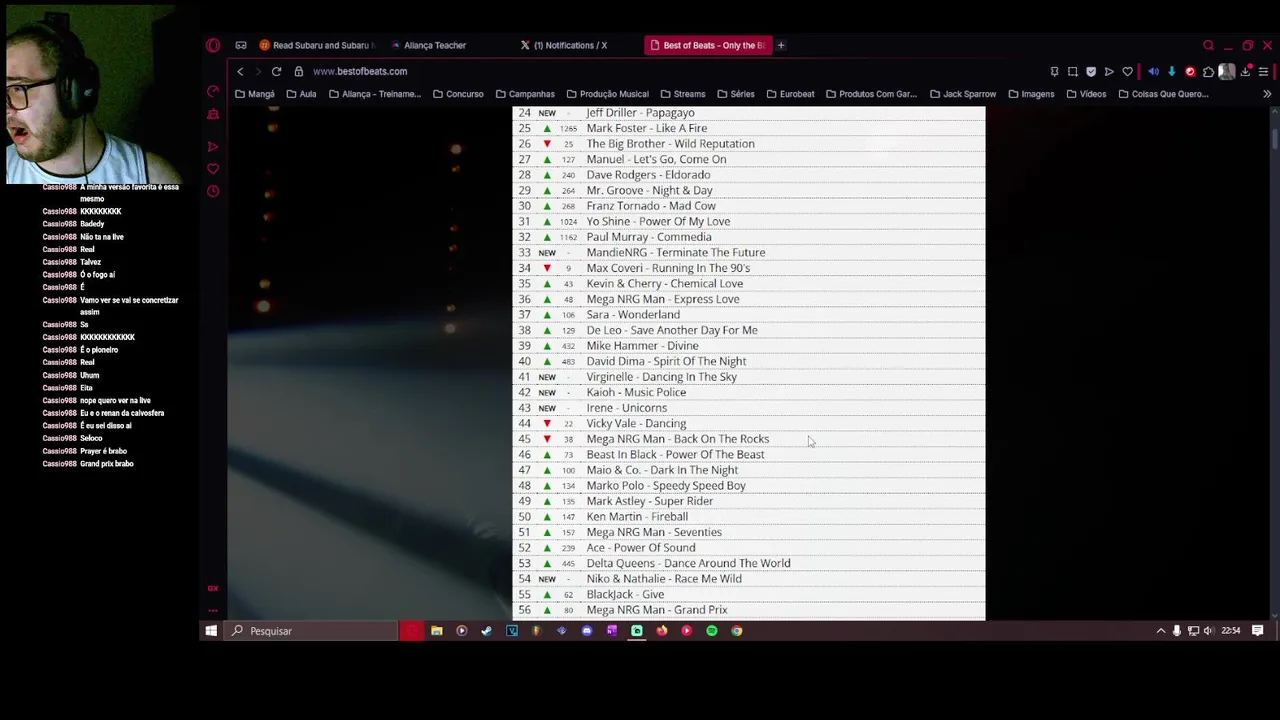Search open tabs with magnifier icon
Screen dimensions: 1280x720
click(1208, 45)
